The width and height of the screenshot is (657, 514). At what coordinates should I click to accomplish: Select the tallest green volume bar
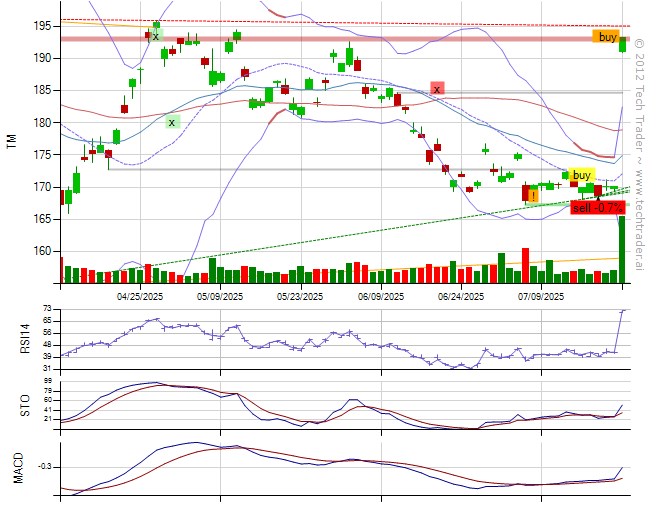tap(622, 249)
